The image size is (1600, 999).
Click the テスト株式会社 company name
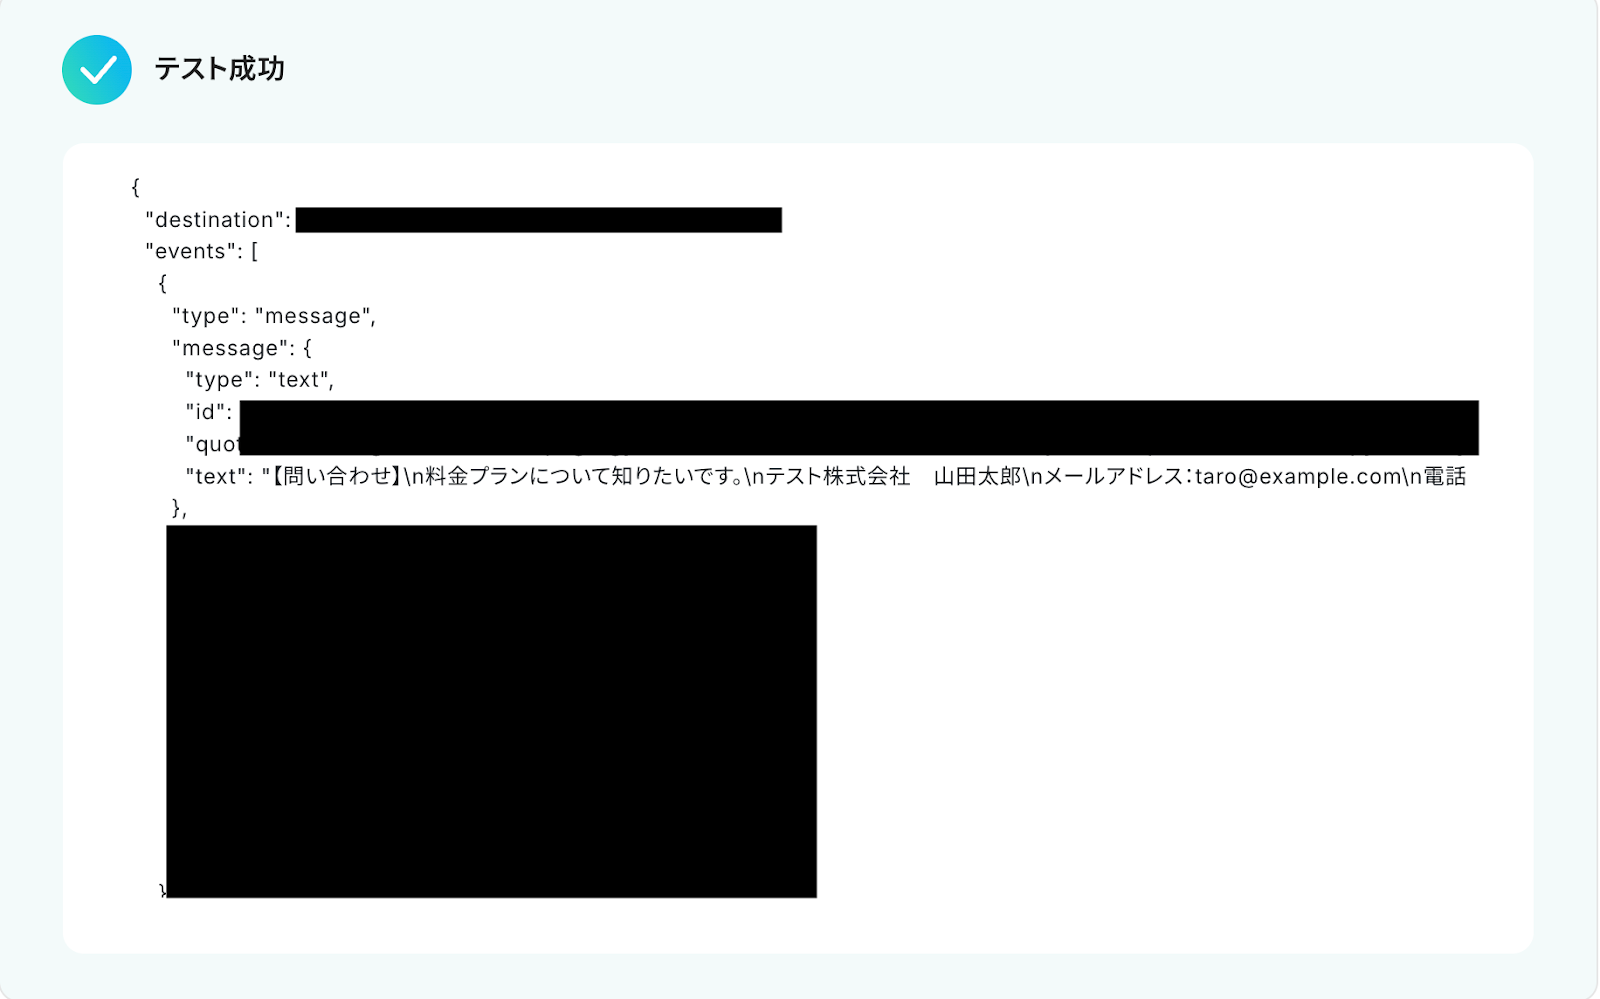838,476
